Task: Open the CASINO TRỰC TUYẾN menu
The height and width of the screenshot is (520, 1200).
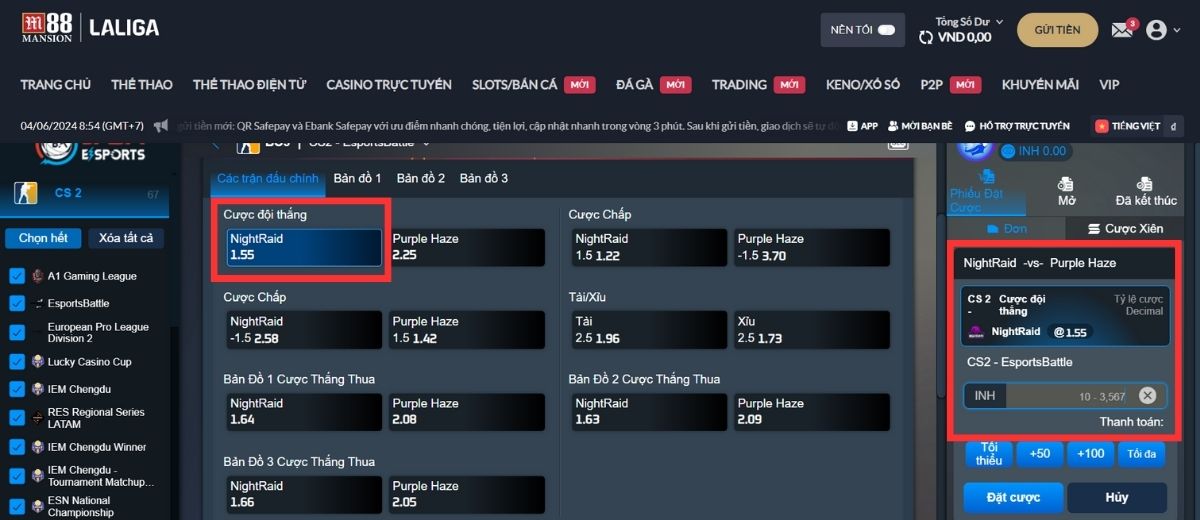Action: tap(389, 85)
